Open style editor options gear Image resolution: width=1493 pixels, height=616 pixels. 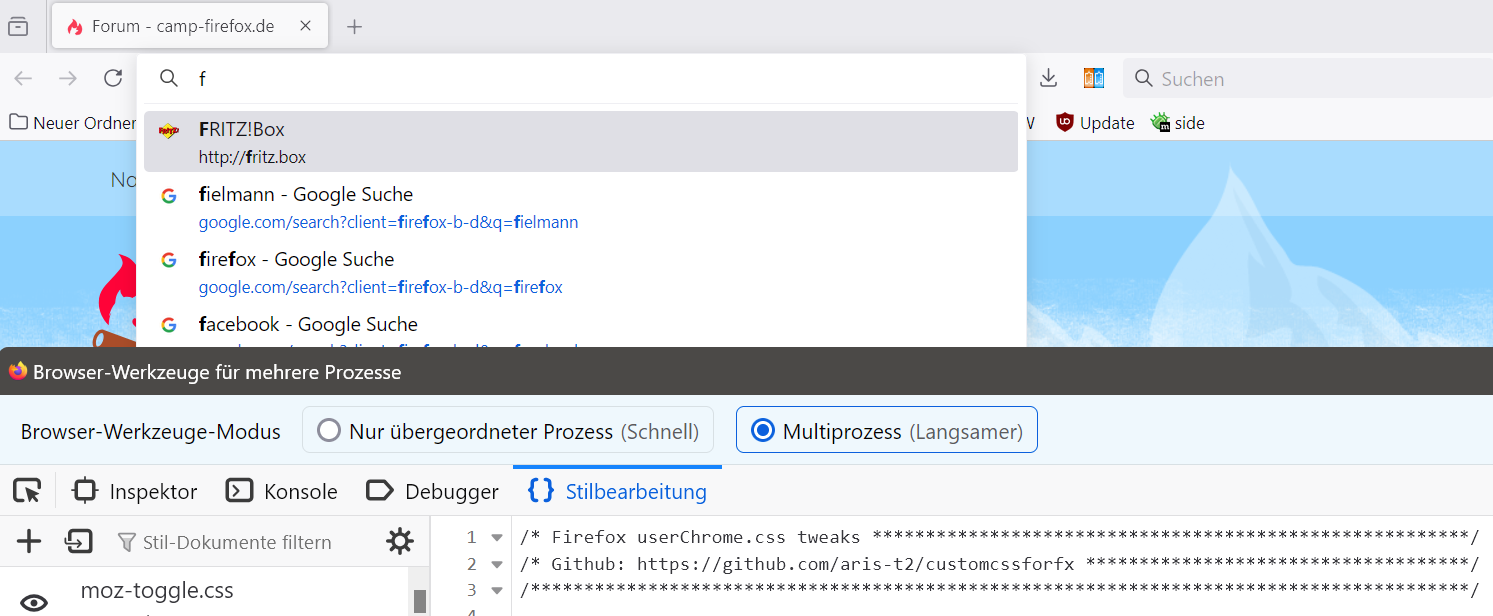coord(400,542)
